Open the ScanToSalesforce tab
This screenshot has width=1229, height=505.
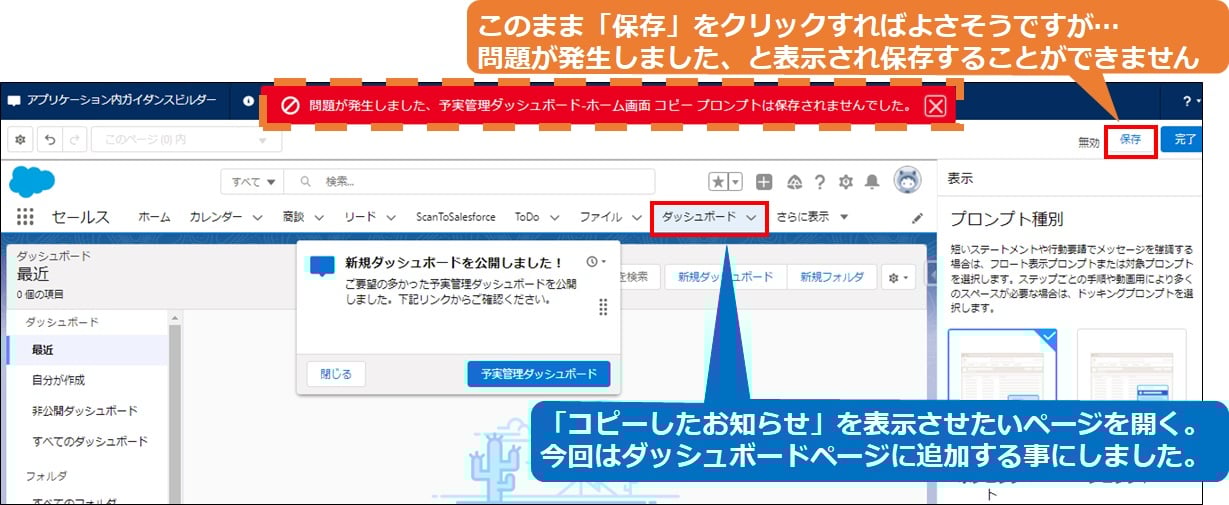[455, 217]
